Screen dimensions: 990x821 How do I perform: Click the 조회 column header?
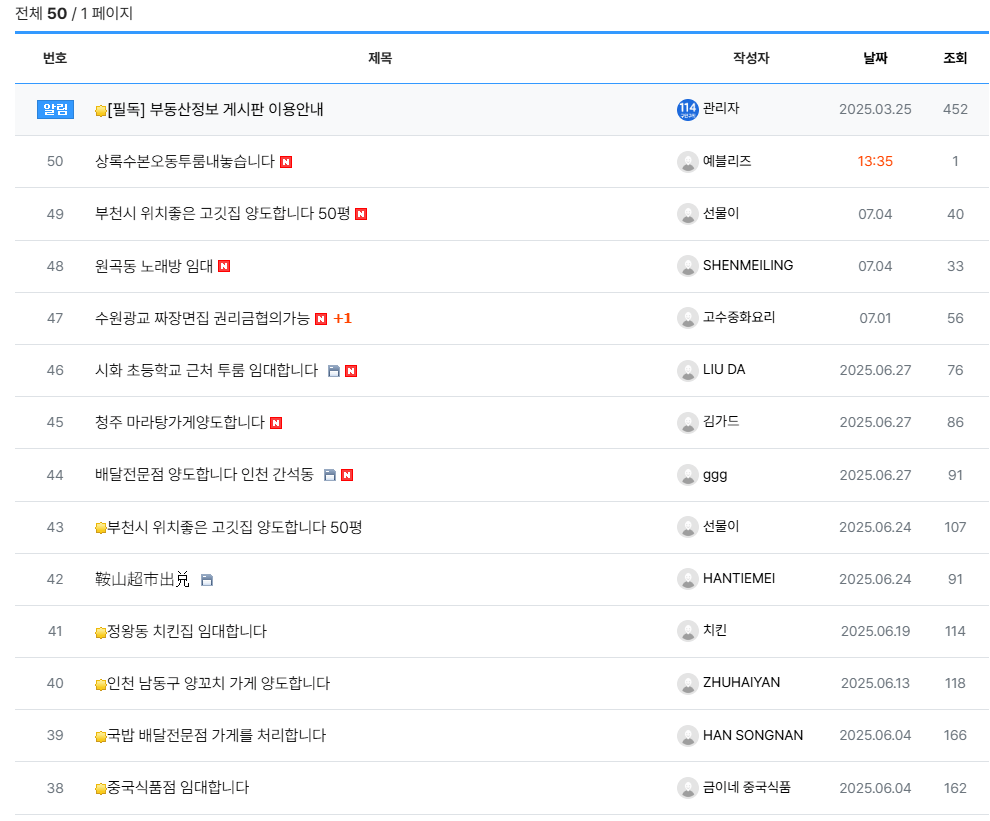(955, 58)
